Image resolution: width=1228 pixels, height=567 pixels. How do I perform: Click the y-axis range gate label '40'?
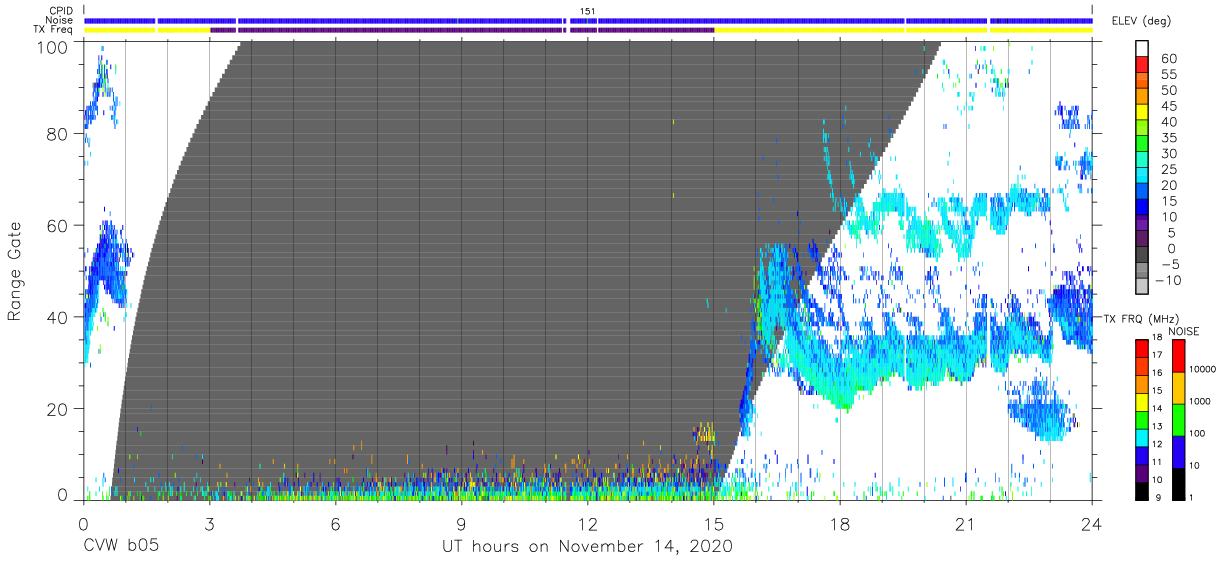(58, 317)
